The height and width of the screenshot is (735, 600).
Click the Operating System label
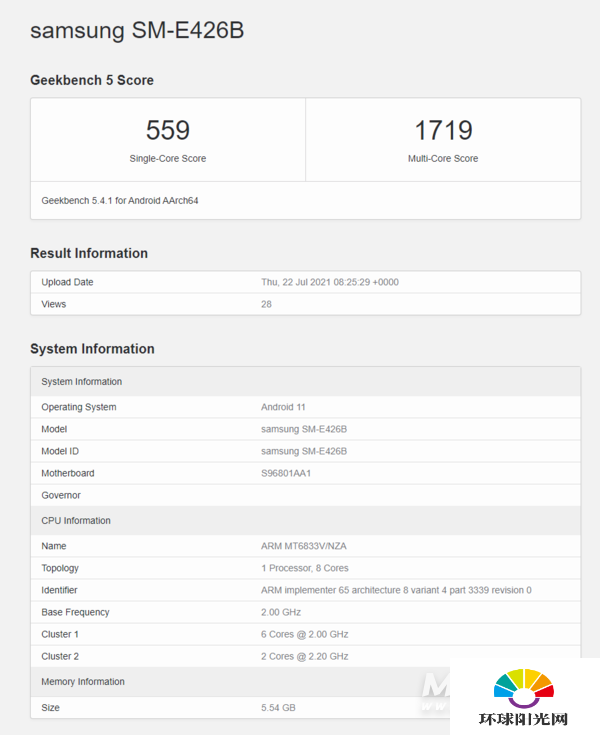pyautogui.click(x=79, y=407)
